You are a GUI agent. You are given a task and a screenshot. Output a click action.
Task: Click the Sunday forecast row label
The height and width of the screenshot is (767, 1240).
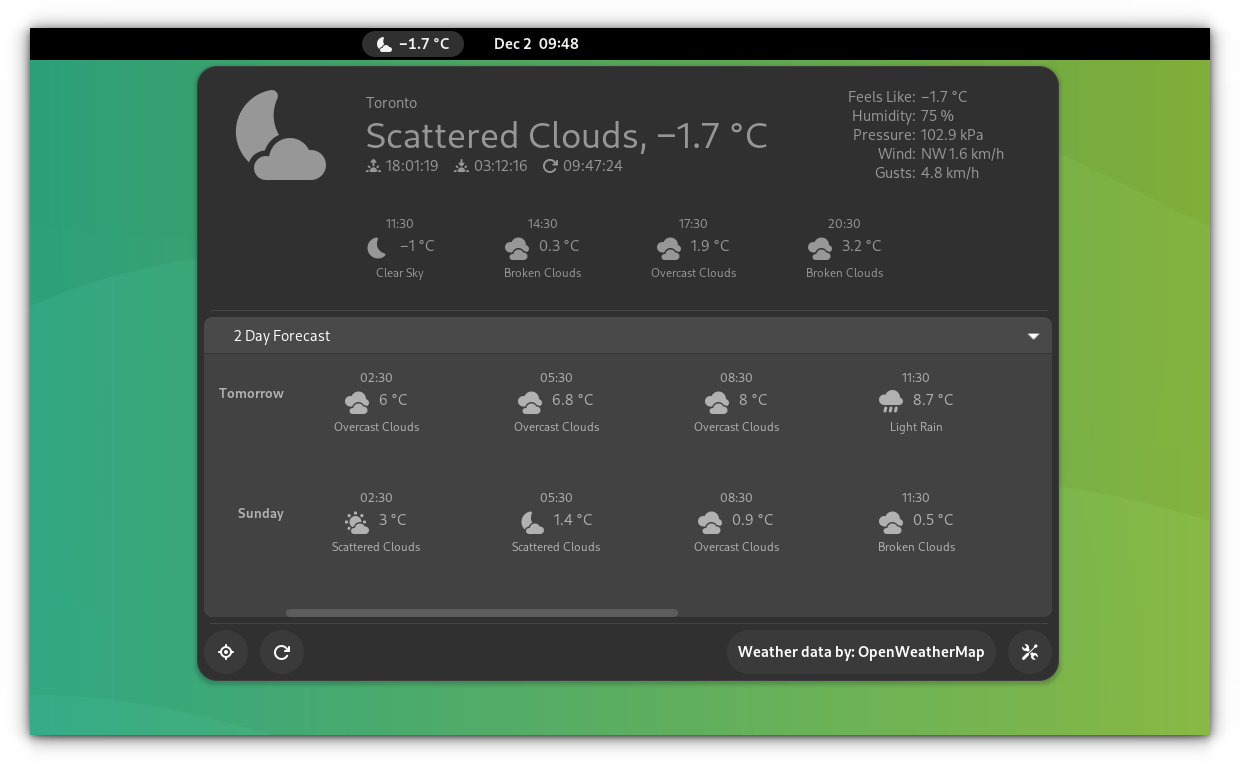point(260,514)
